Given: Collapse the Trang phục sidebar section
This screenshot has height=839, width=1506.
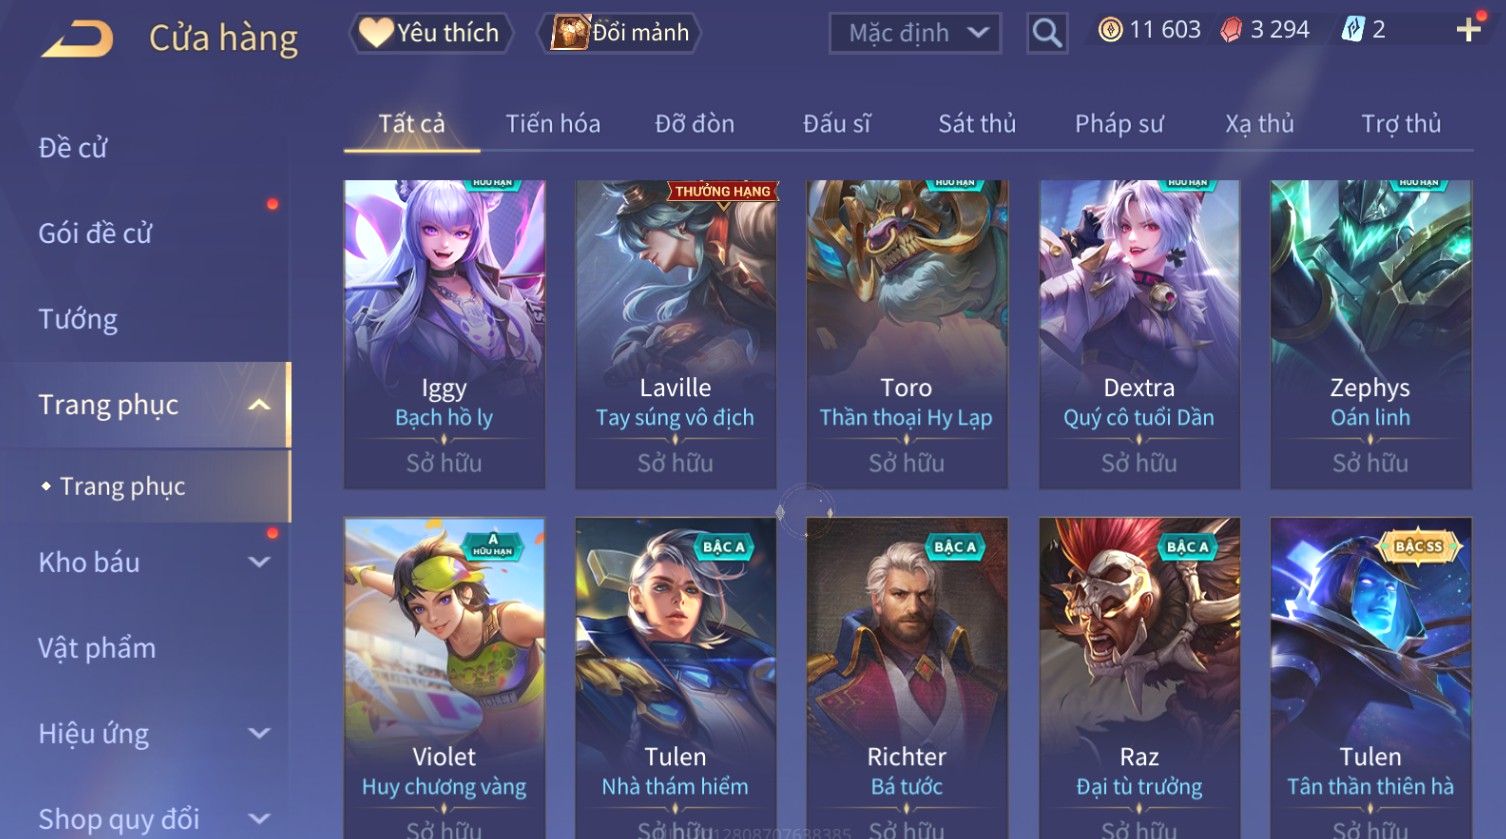Looking at the screenshot, I should 259,405.
